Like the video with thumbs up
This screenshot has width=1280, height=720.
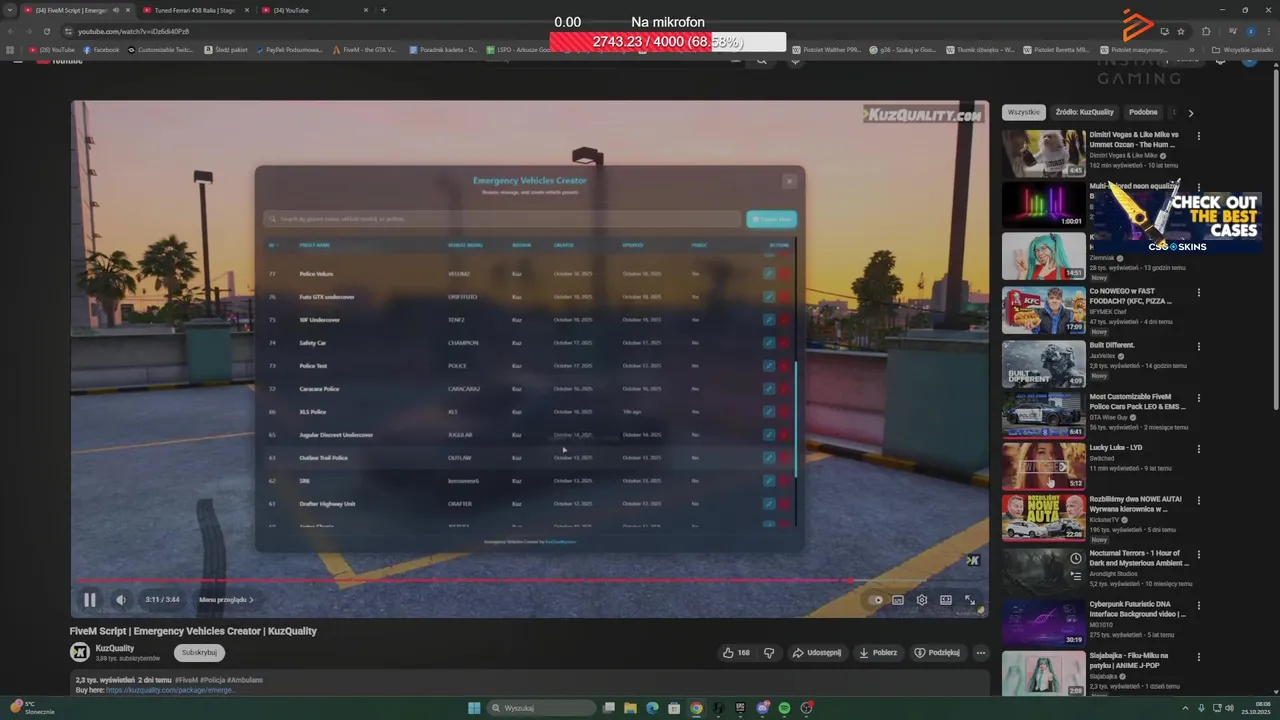[737, 653]
